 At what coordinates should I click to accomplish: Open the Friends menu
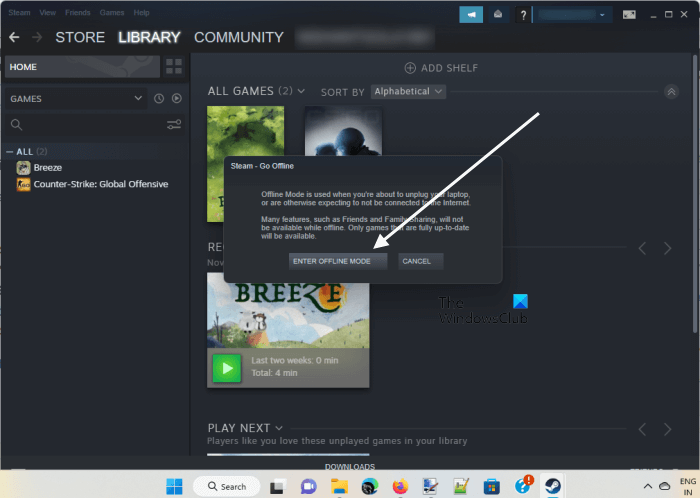78,12
